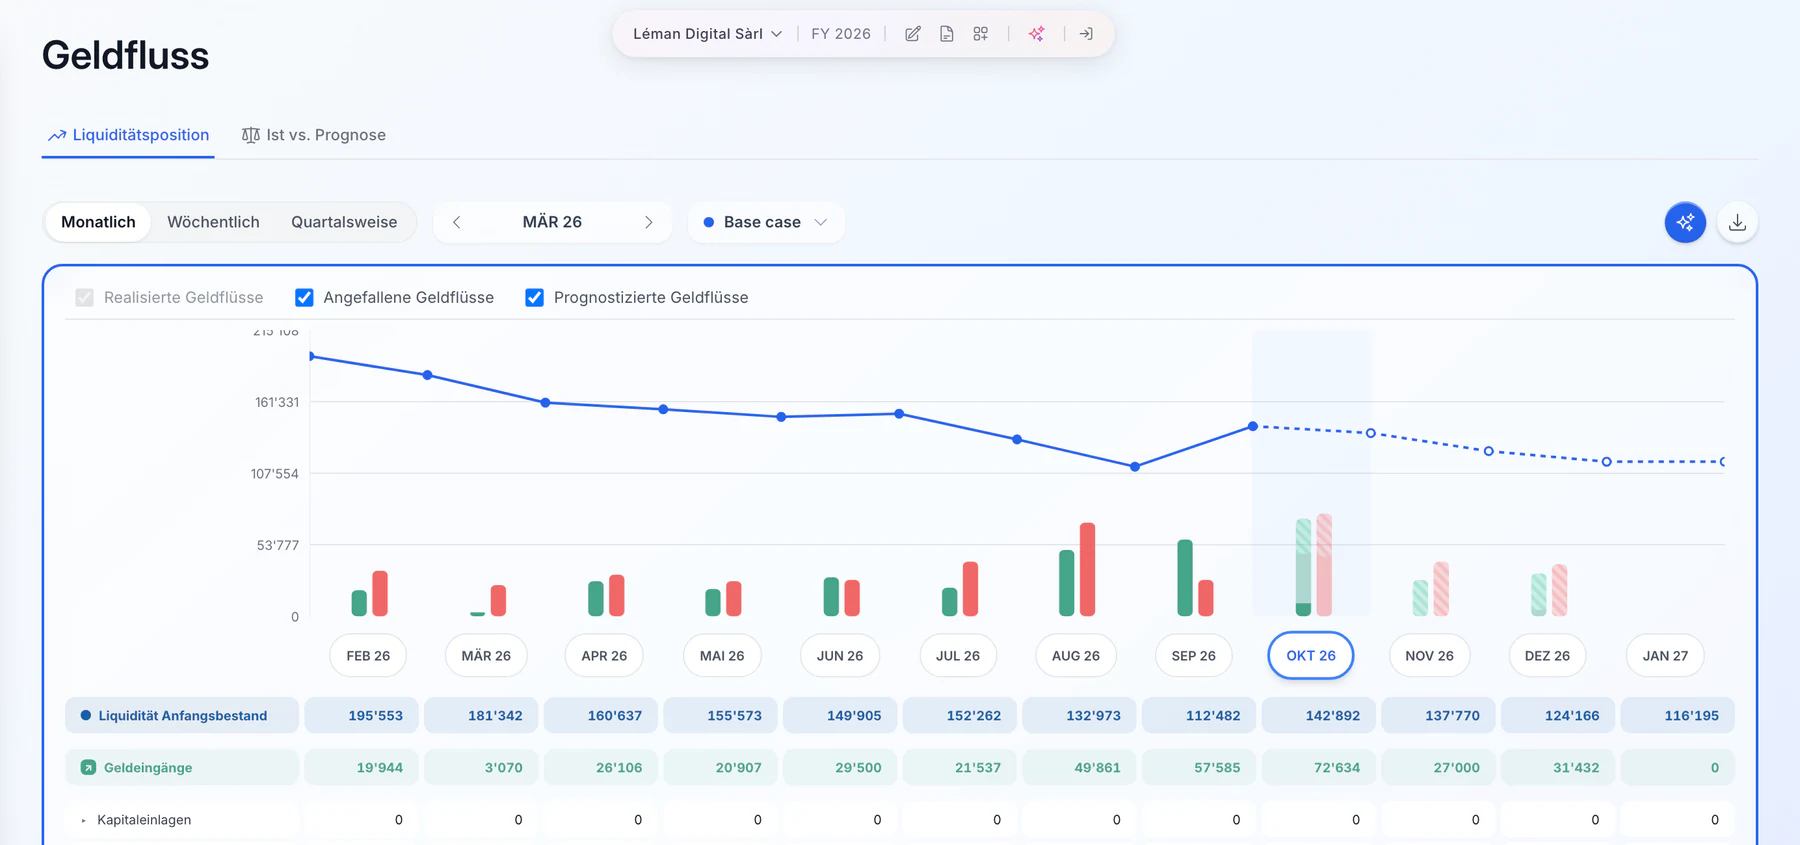The height and width of the screenshot is (845, 1800).
Task: Select Quartalsweise view
Action: [344, 222]
